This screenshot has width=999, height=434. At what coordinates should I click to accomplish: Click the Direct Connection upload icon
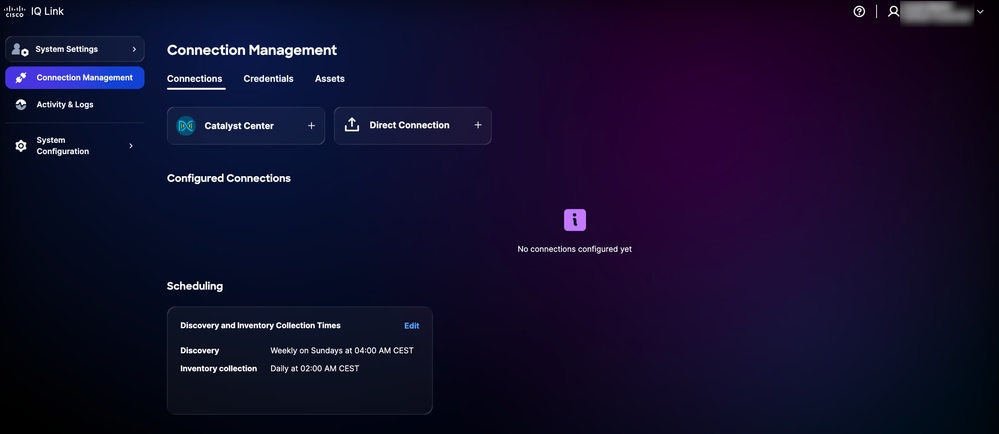coord(352,125)
